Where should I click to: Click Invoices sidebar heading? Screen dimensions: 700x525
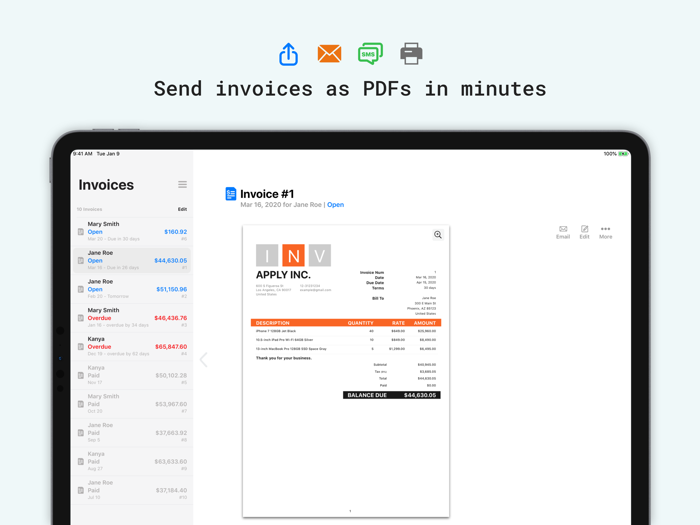point(106,185)
